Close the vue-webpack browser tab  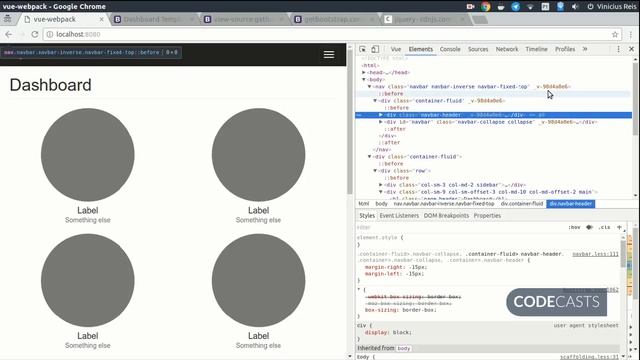click(102, 19)
